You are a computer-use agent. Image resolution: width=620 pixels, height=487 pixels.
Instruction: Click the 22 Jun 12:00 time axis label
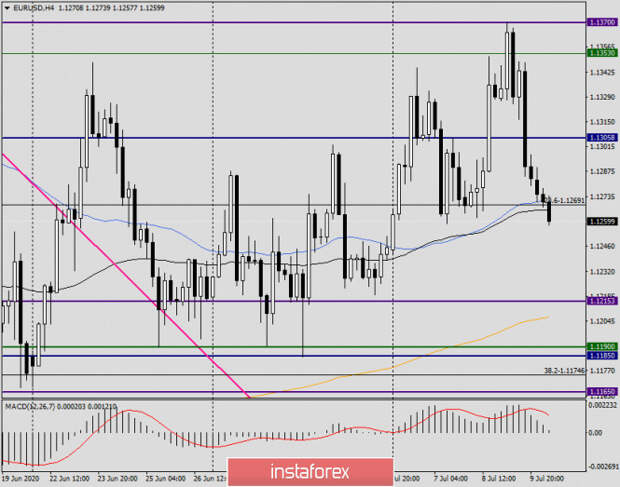click(68, 479)
